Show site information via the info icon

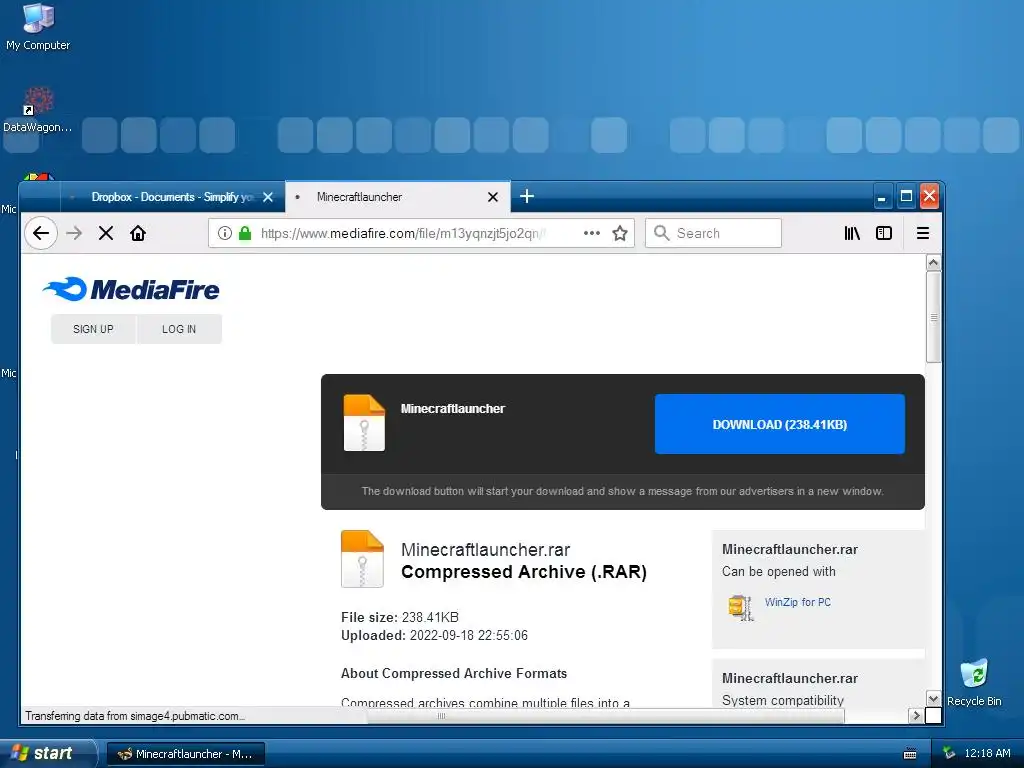pos(225,233)
